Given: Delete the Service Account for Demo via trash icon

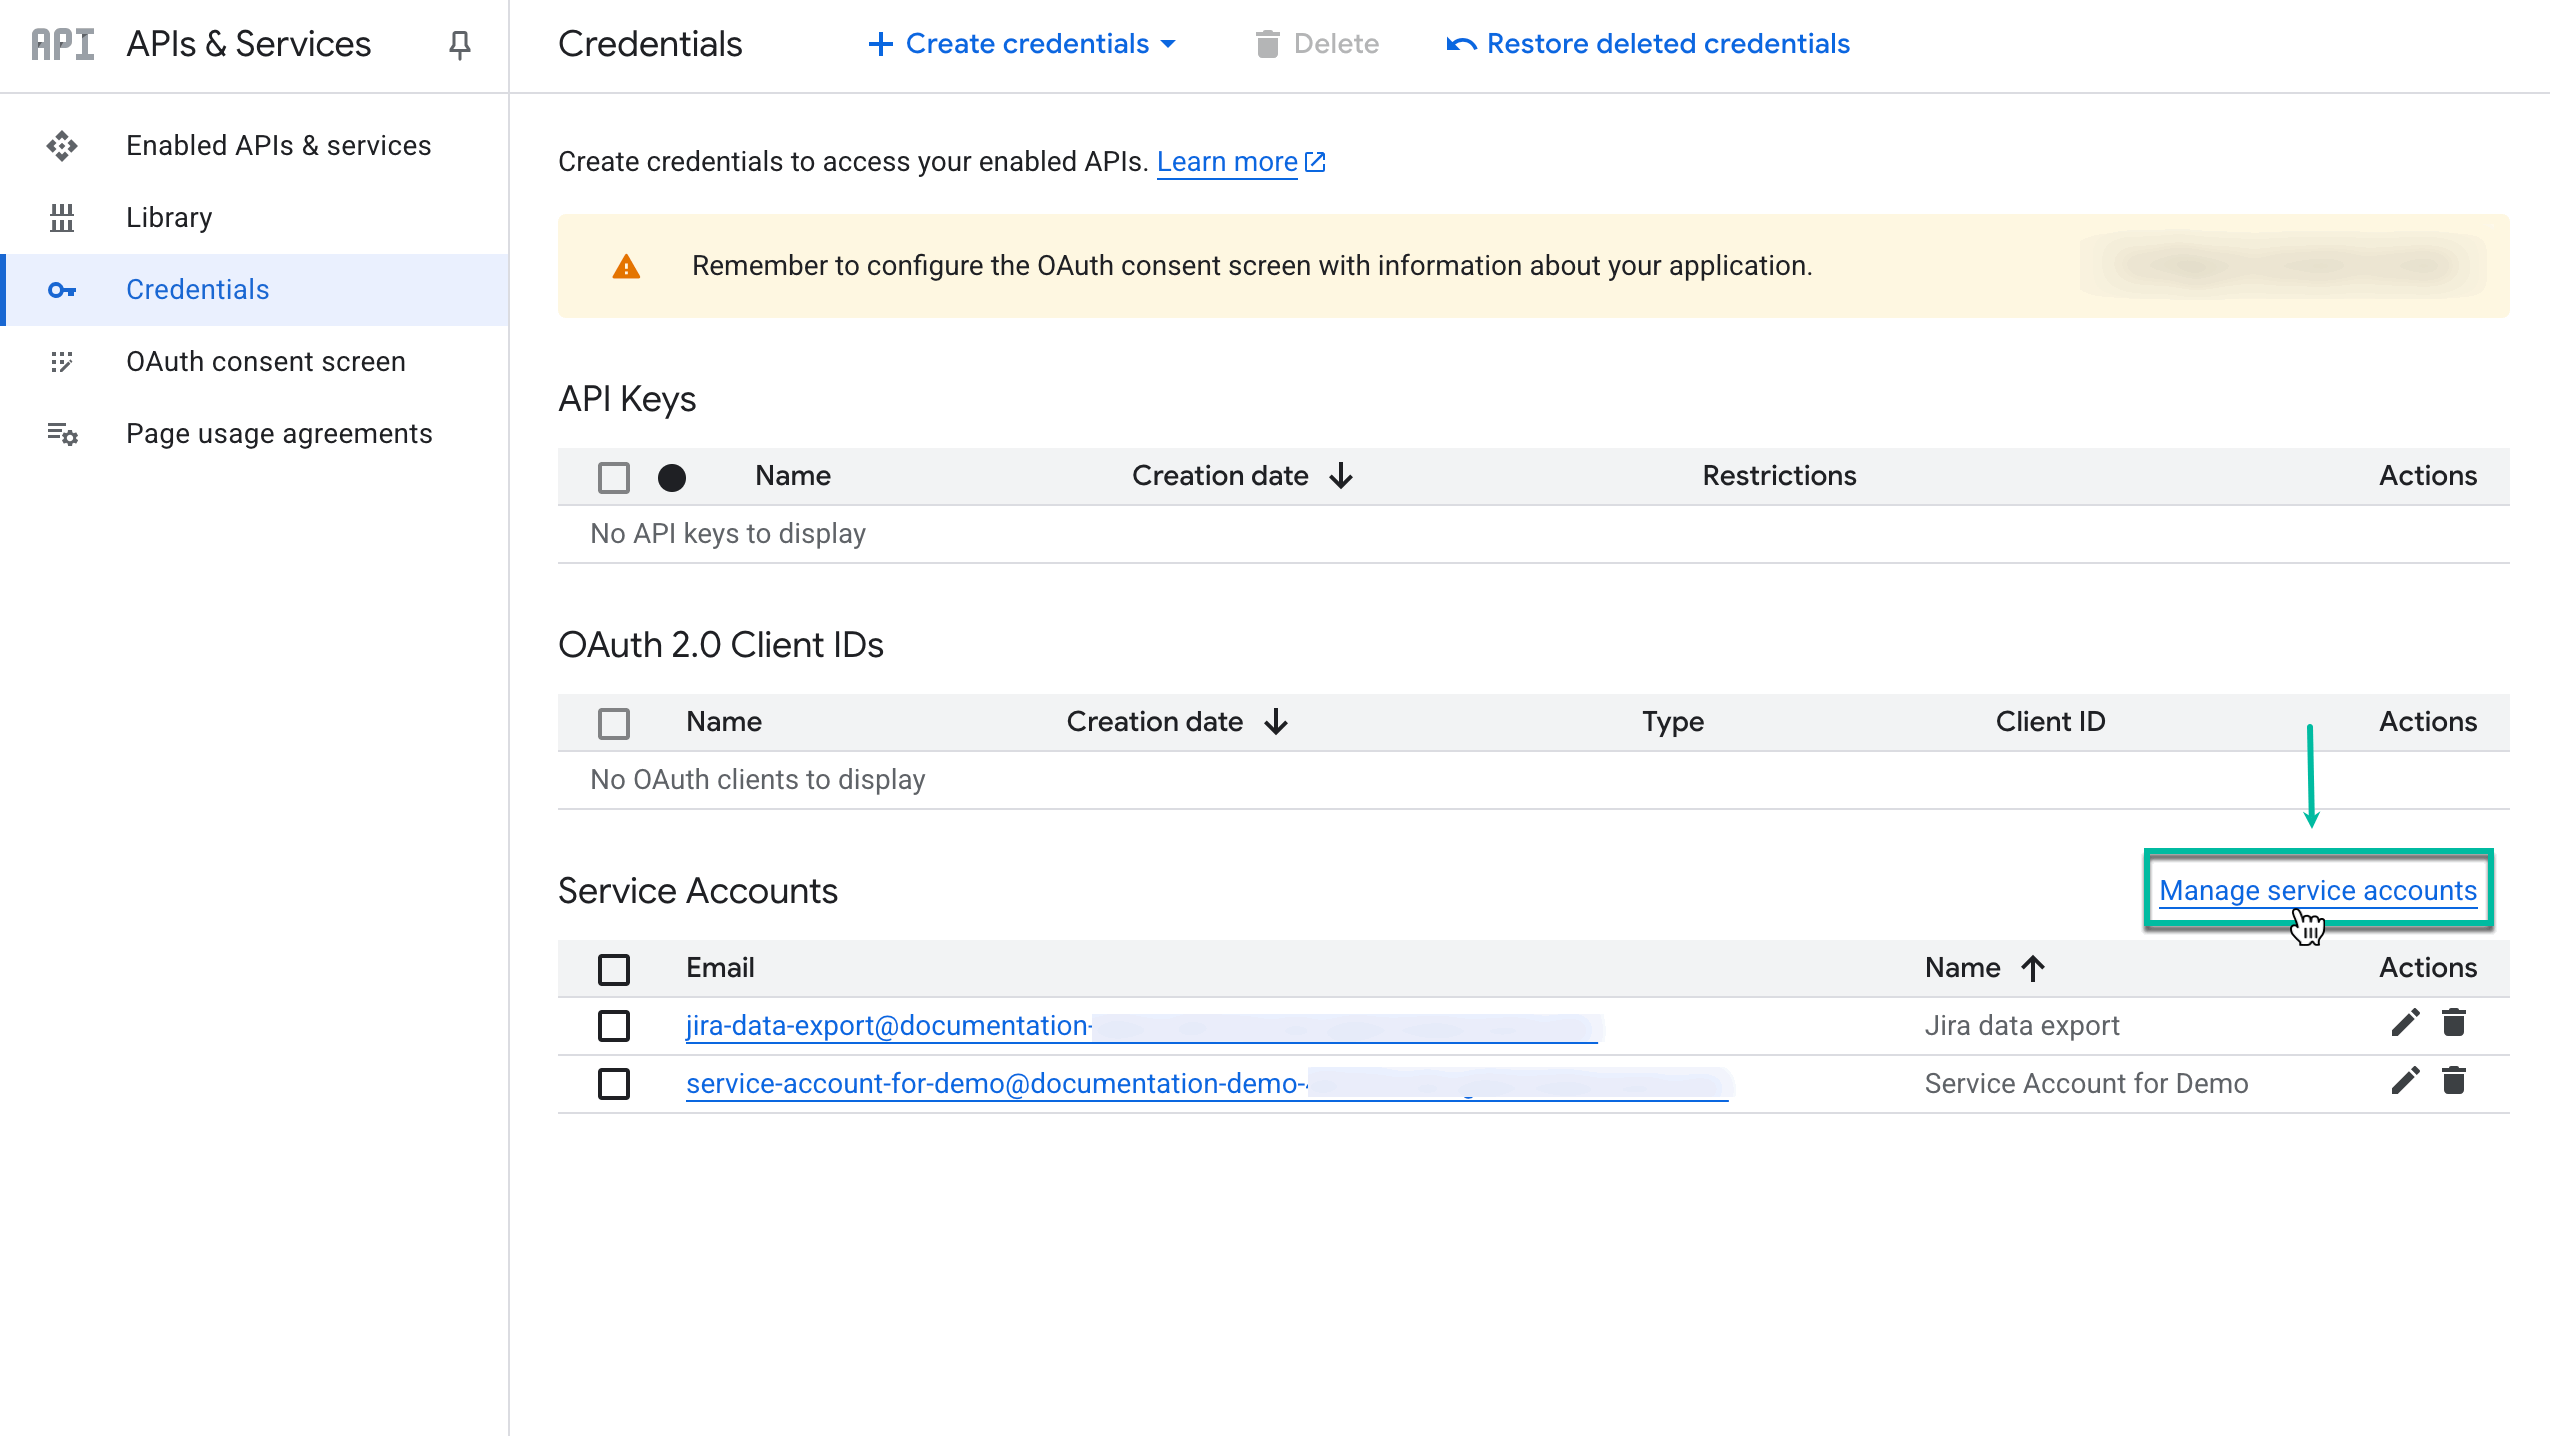Looking at the screenshot, I should click(2455, 1081).
